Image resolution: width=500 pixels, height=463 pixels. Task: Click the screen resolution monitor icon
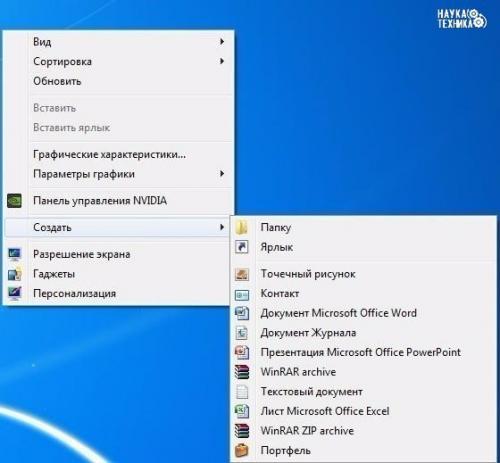coord(14,254)
